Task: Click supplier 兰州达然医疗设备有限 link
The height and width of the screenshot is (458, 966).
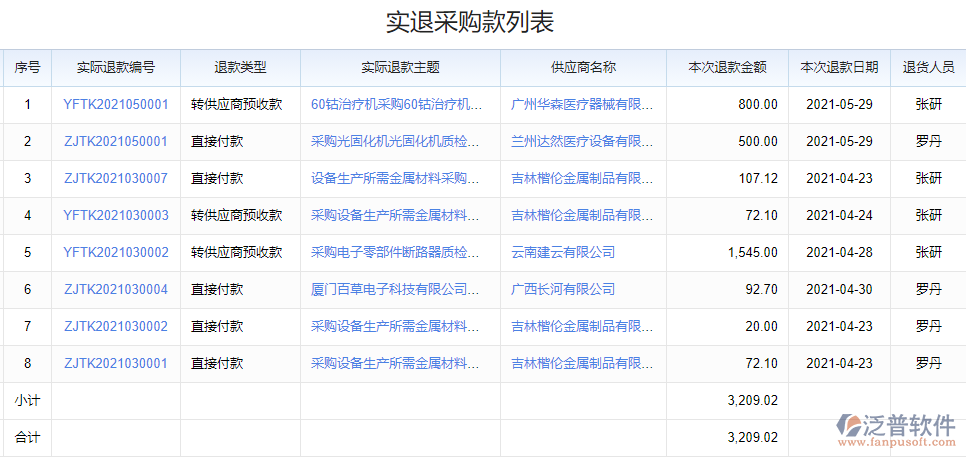Action: point(582,141)
